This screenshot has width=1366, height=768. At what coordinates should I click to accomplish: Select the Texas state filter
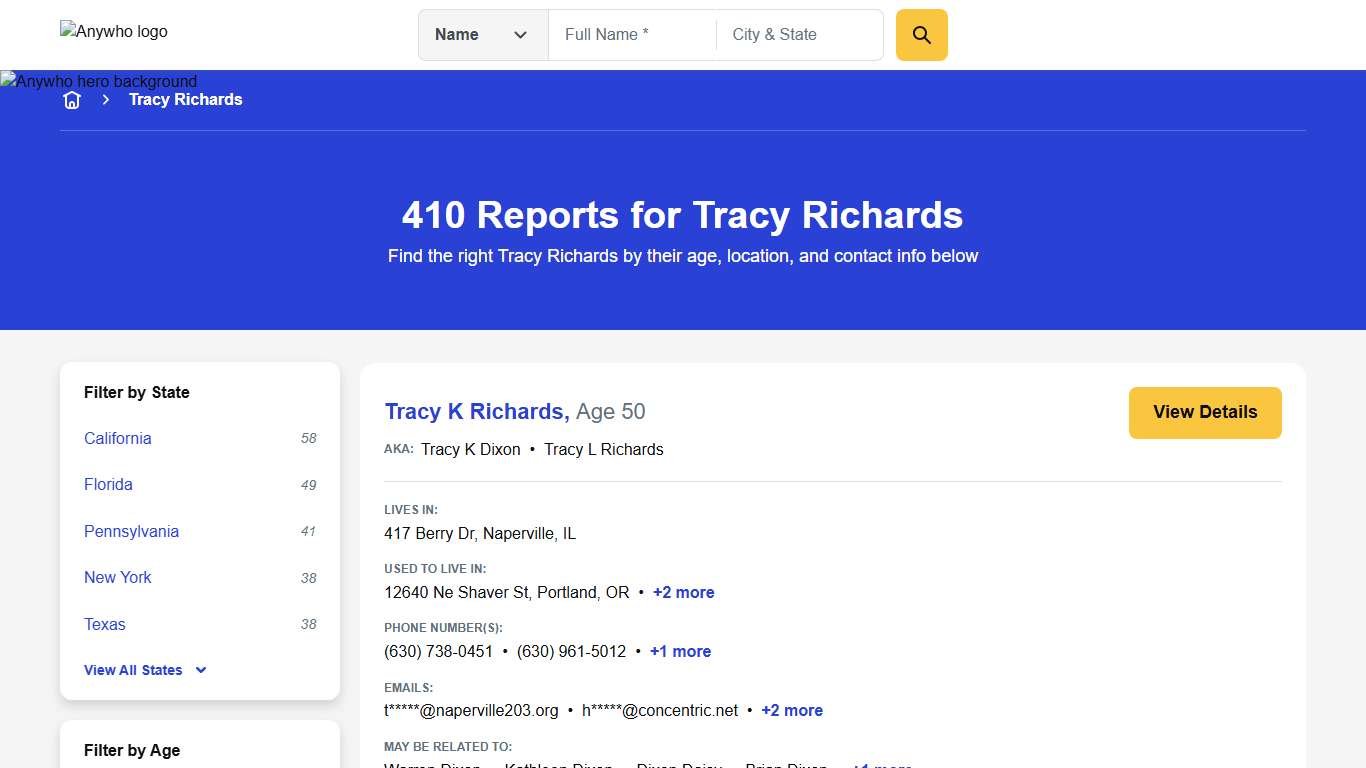[104, 624]
